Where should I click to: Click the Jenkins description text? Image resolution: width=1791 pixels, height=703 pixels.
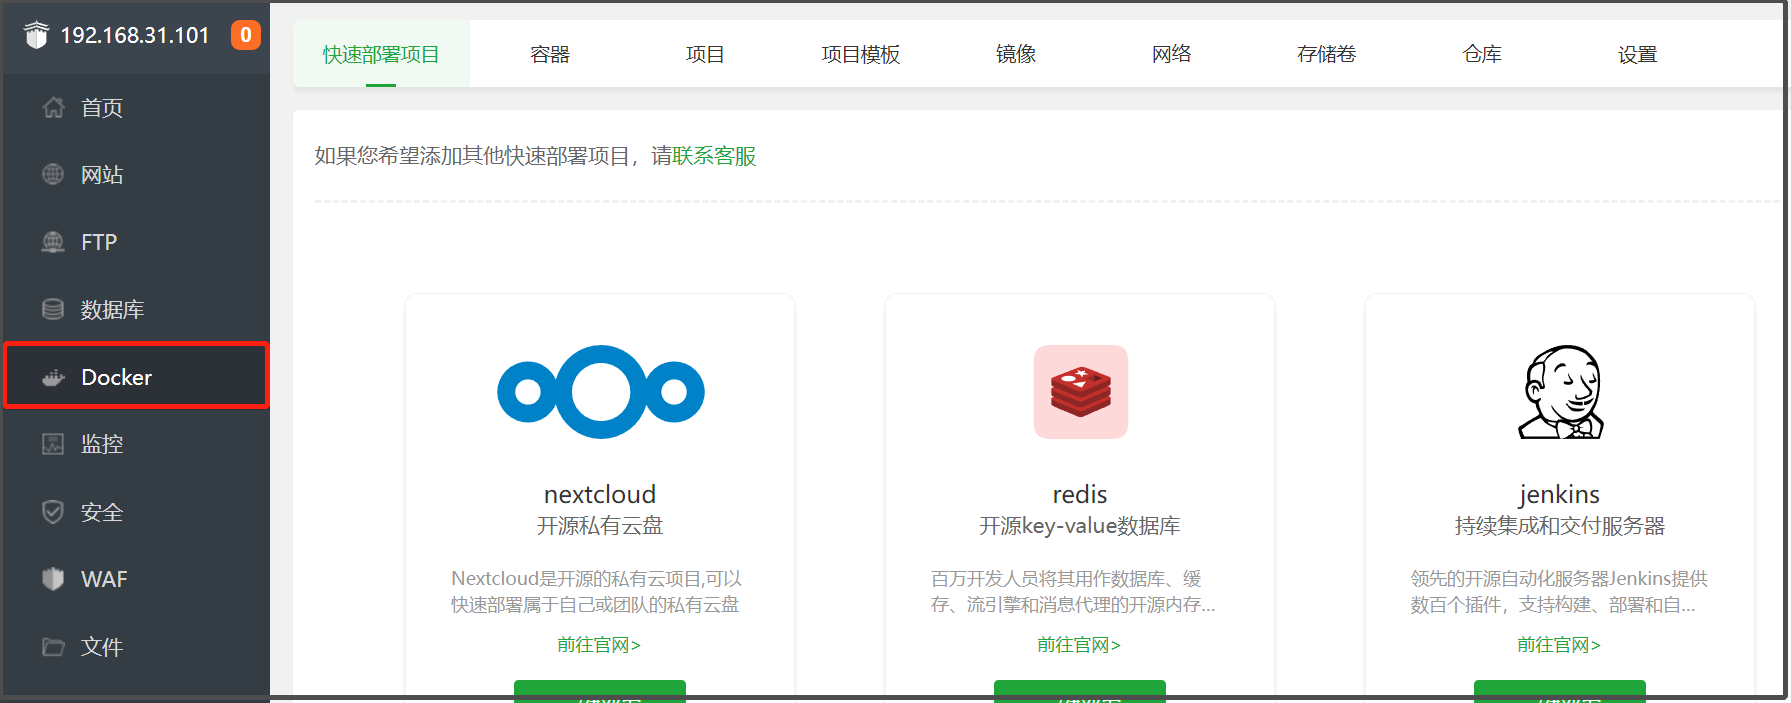coord(1559,592)
